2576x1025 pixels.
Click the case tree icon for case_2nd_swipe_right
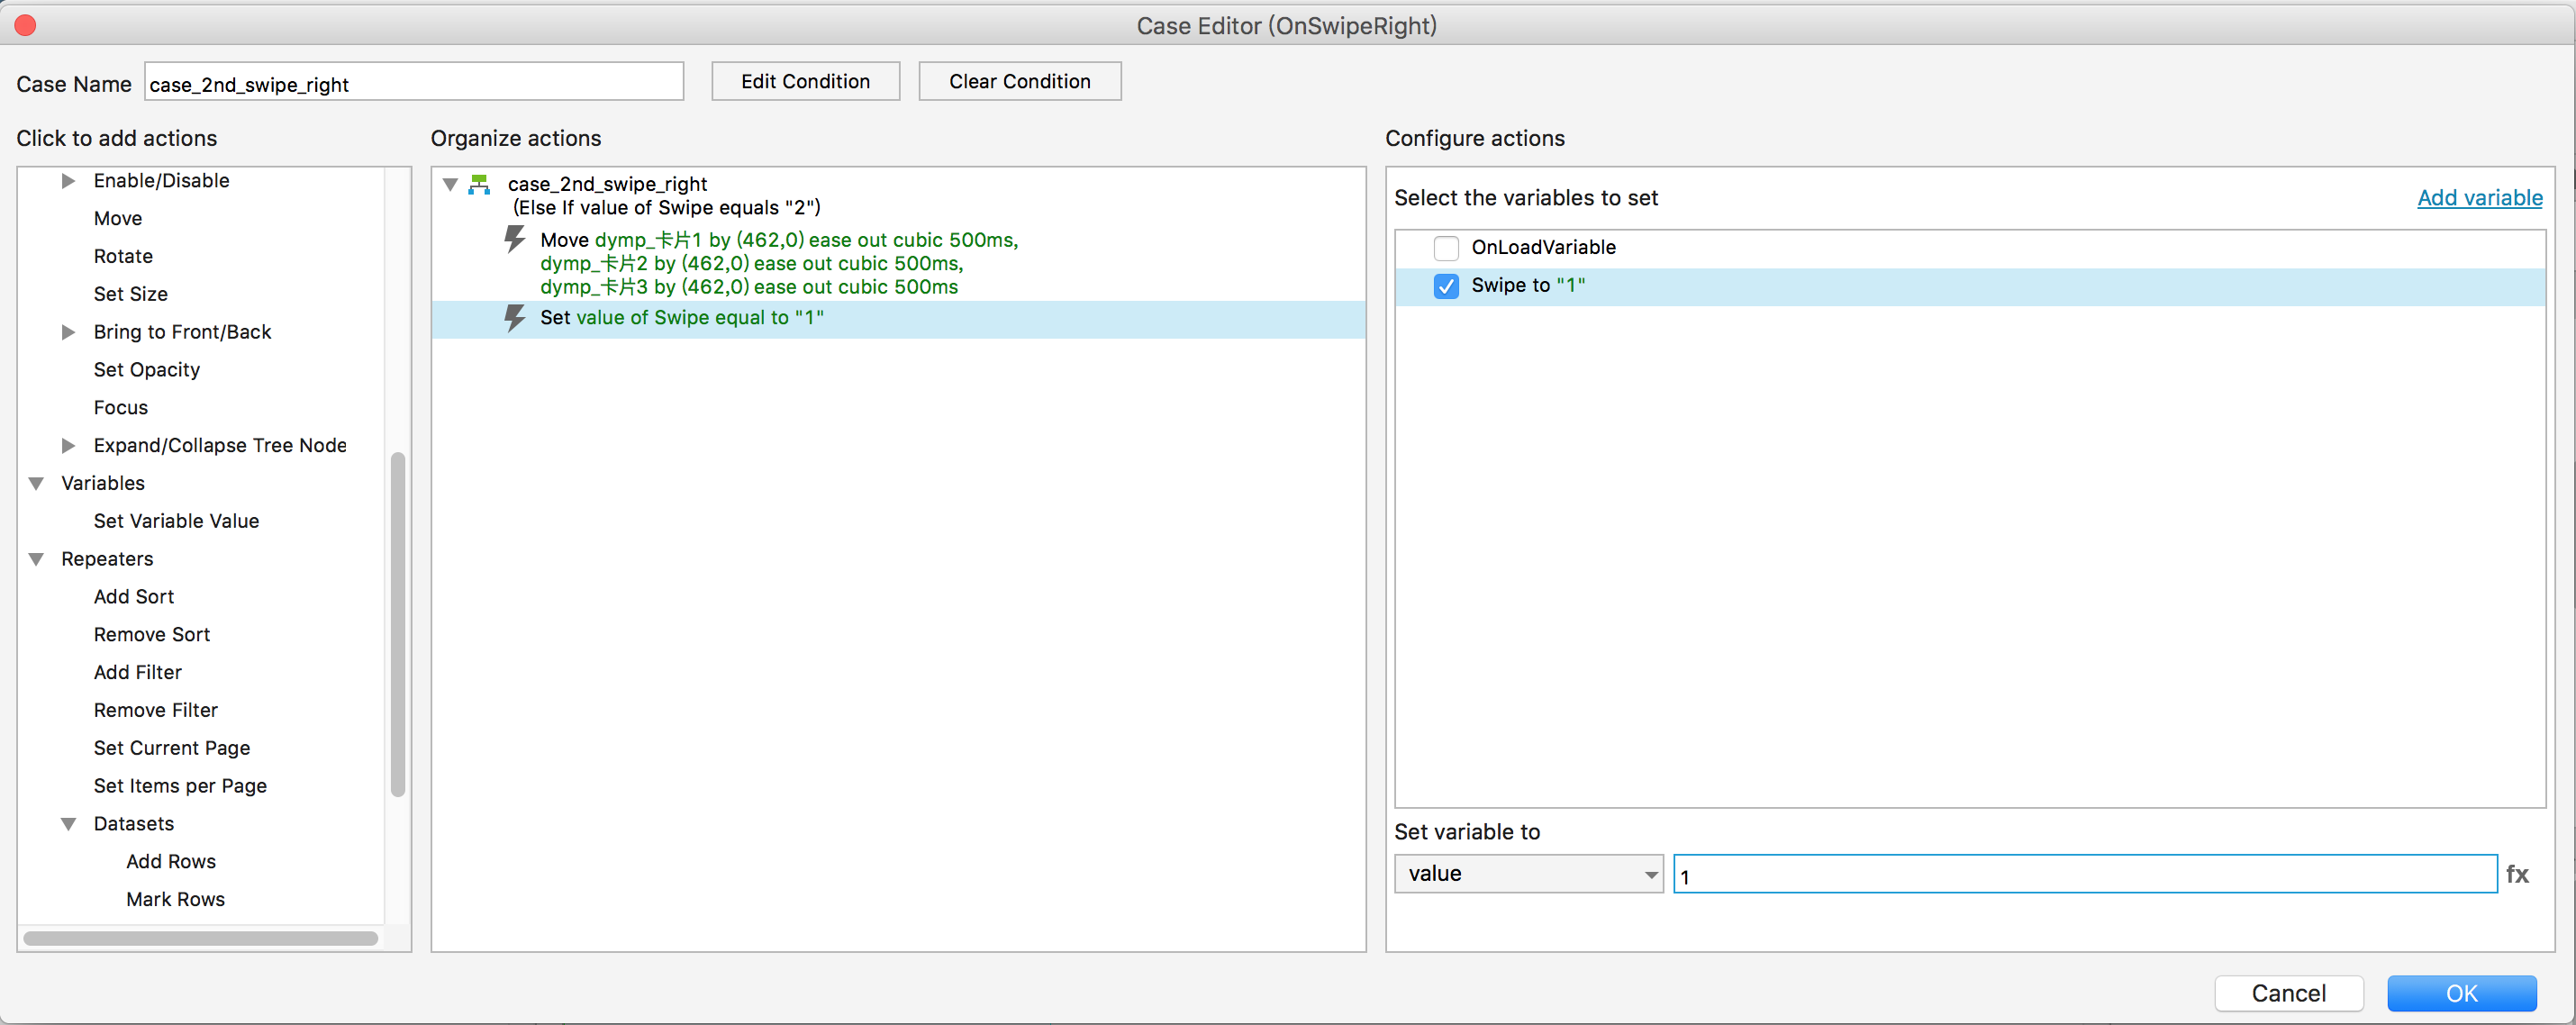[x=480, y=184]
